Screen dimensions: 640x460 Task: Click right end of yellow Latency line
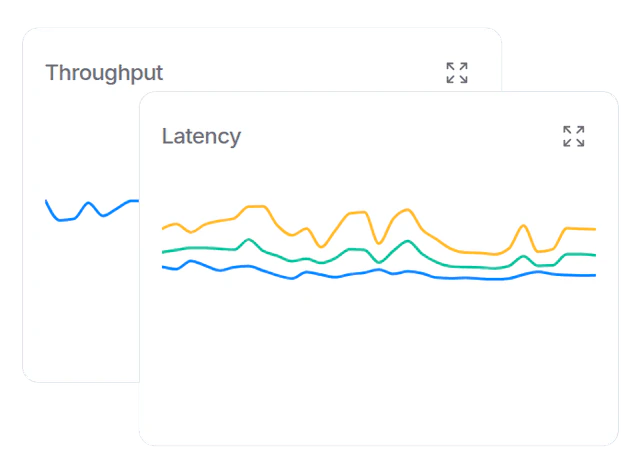[595, 230]
